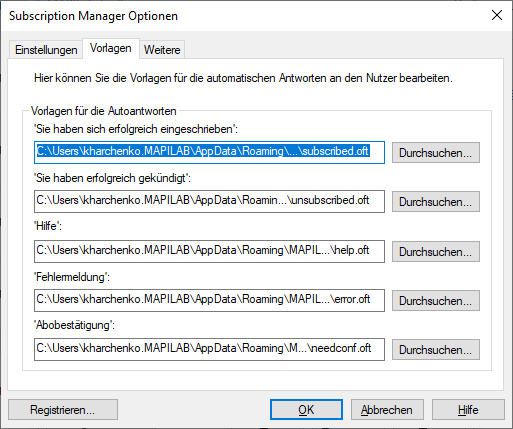Click Durchsuchen for the Abobestätigung template

(436, 350)
